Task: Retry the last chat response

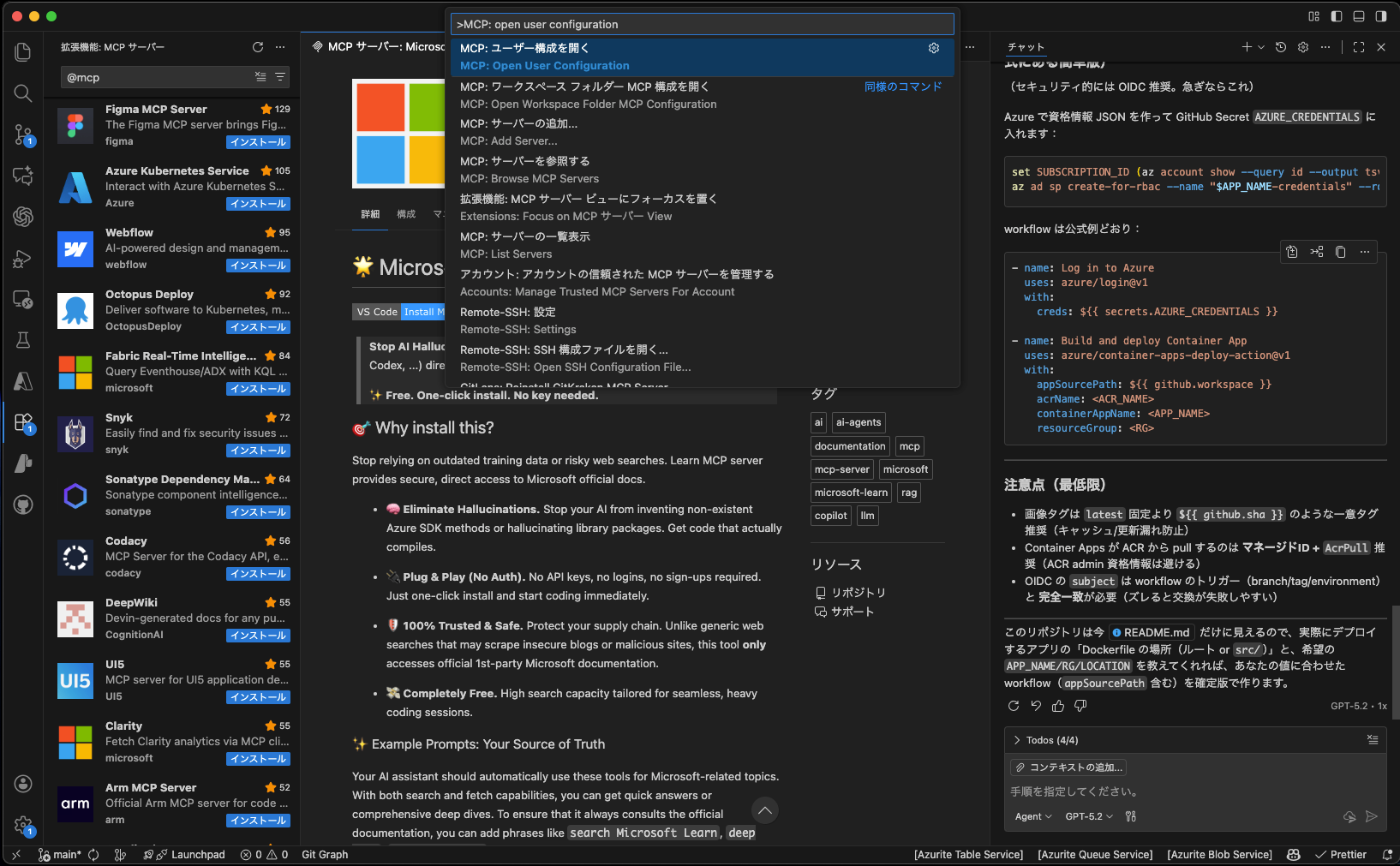Action: [1013, 706]
